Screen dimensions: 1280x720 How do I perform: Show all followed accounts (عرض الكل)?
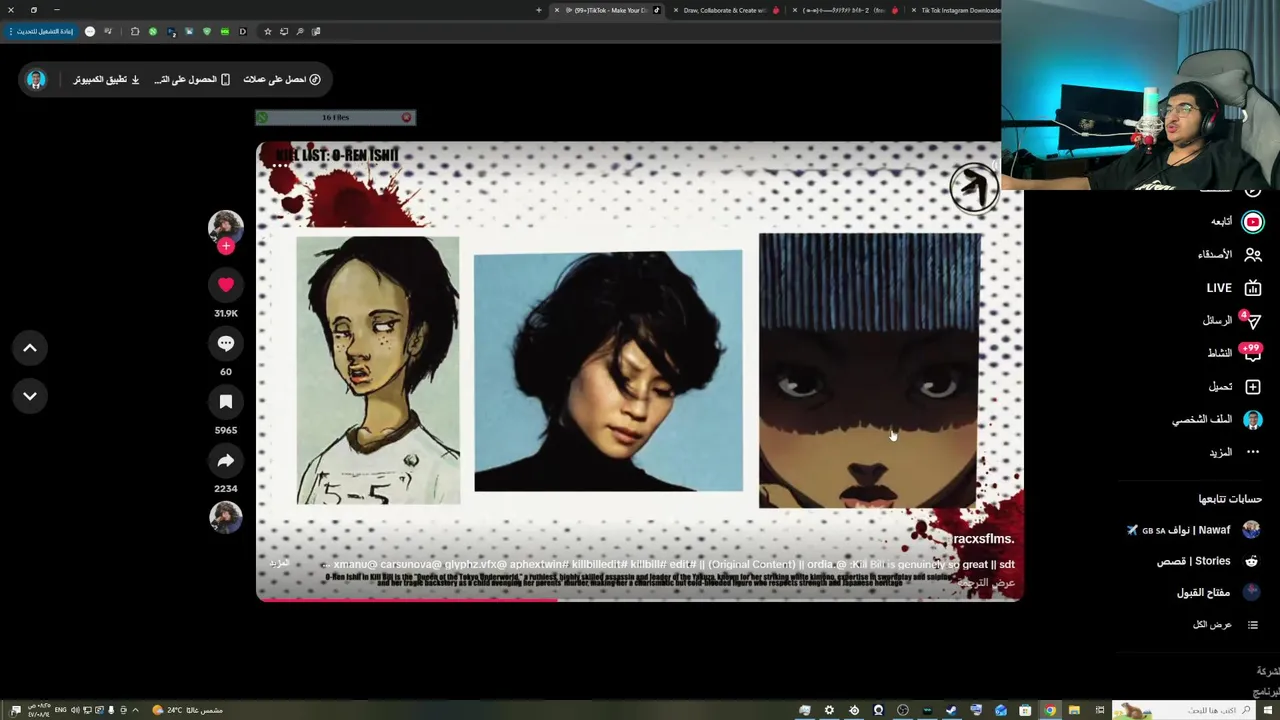[x=1225, y=625]
